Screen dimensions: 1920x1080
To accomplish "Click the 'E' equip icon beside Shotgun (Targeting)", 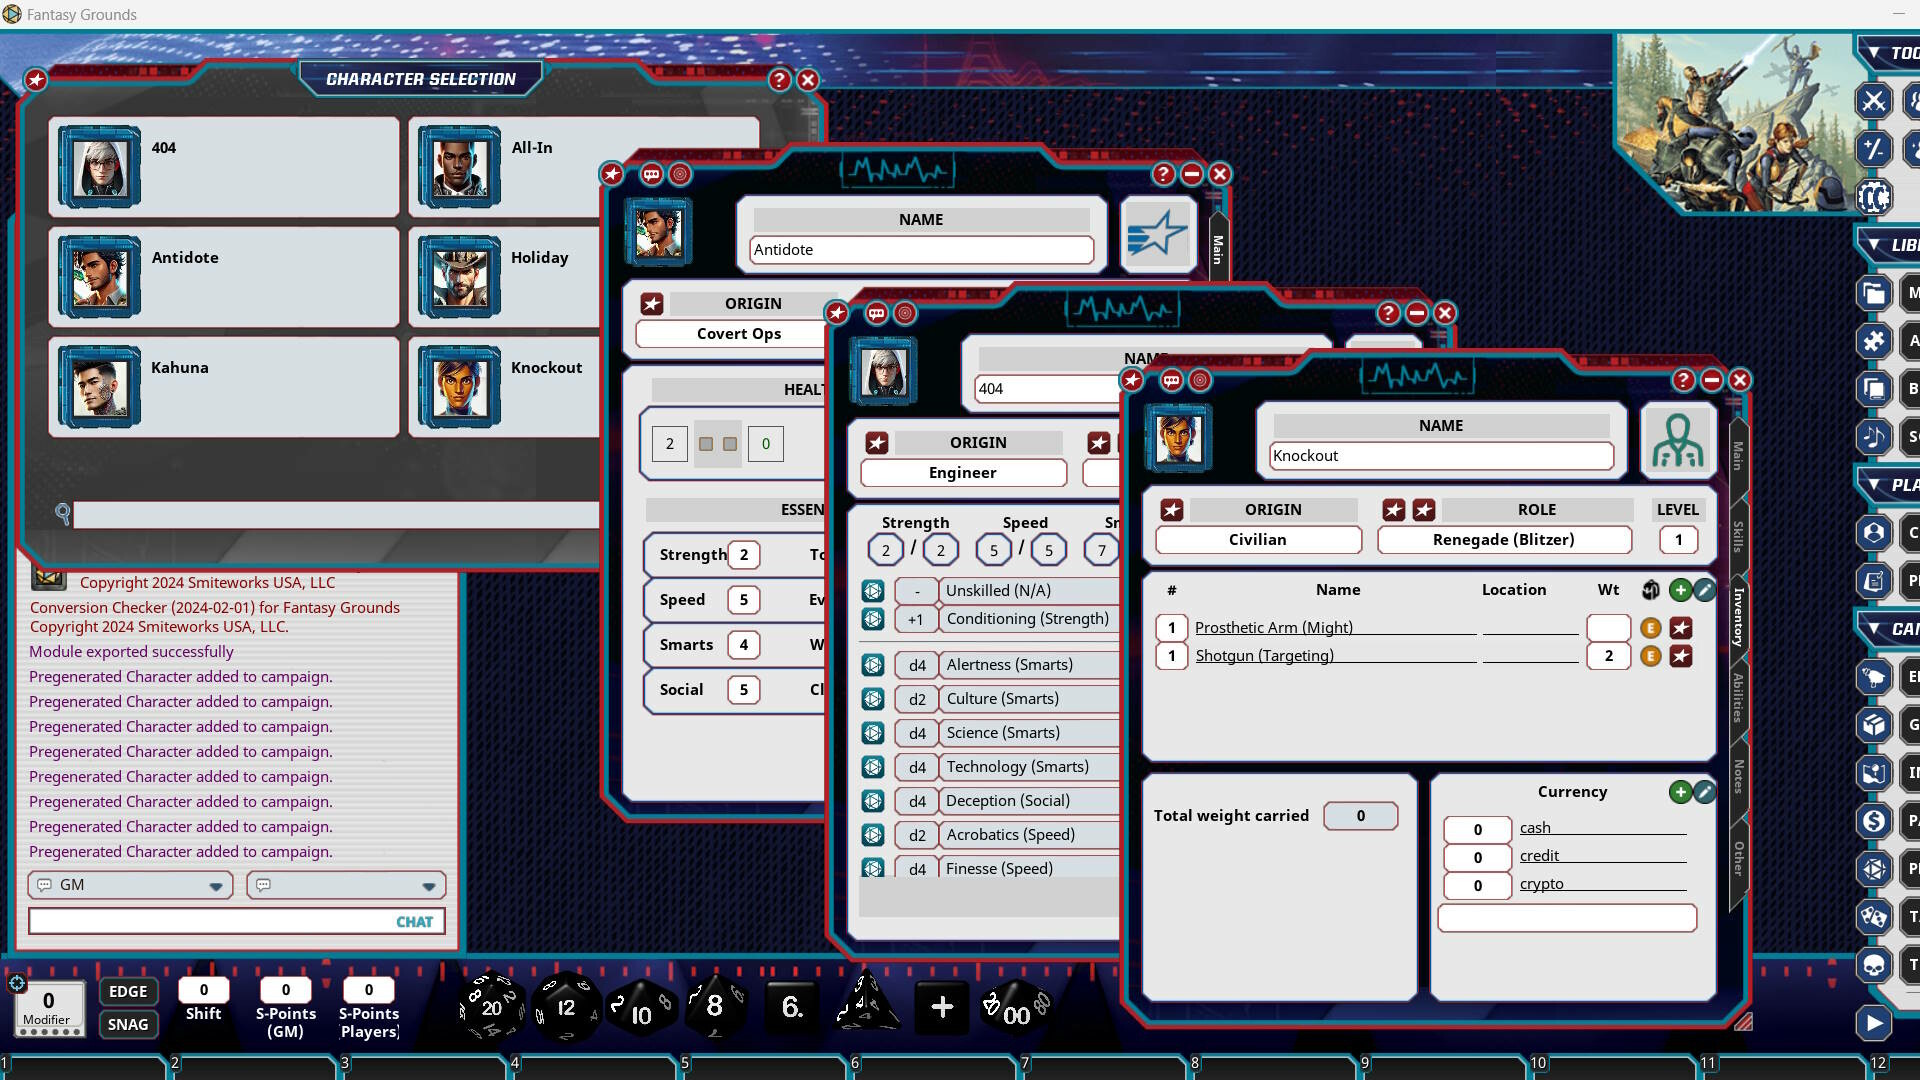I will [x=1650, y=656].
